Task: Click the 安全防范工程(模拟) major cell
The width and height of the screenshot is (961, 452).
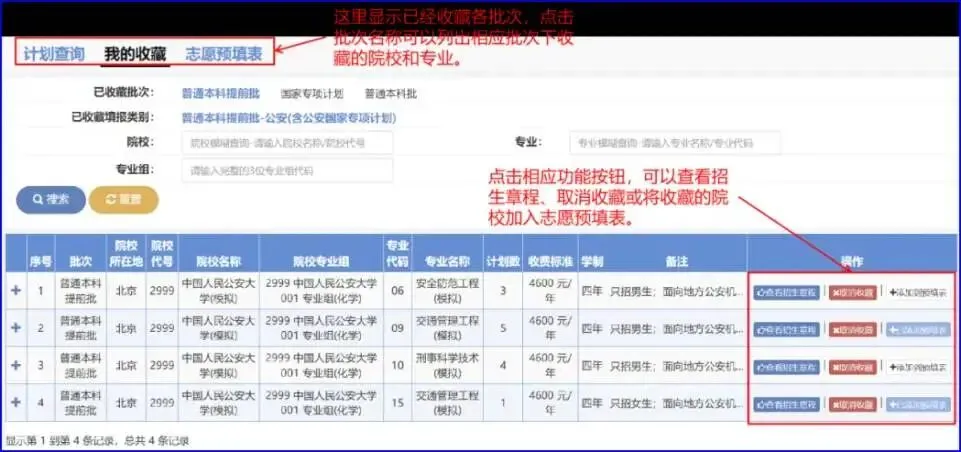Action: coord(447,290)
